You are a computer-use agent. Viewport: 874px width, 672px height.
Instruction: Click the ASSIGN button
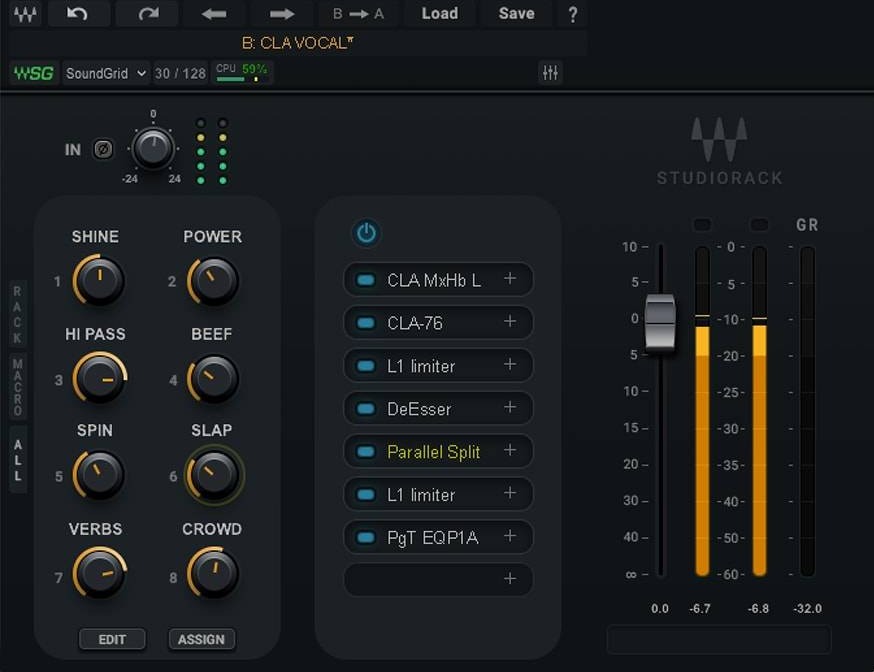click(x=201, y=639)
